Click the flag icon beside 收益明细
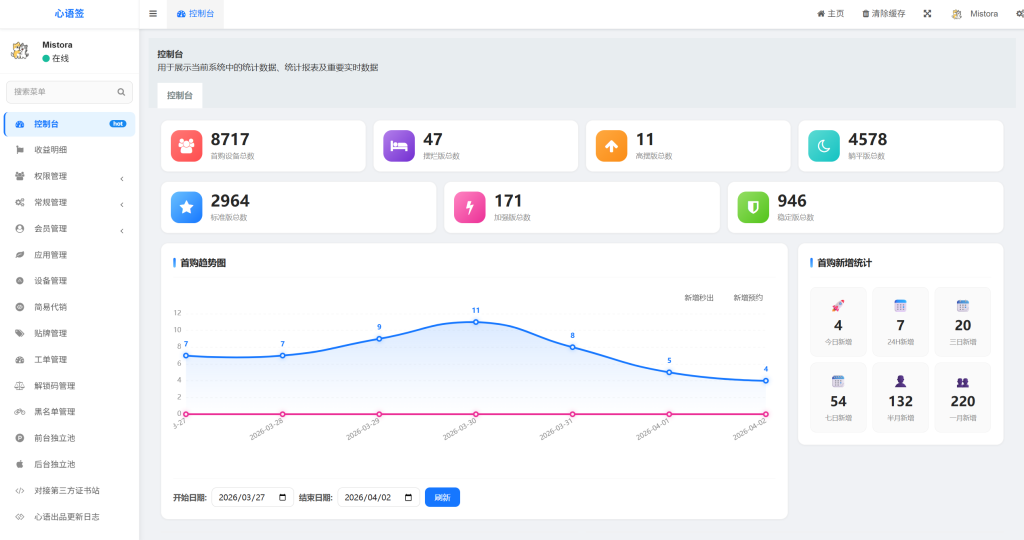Viewport: 1024px width, 540px height. point(20,150)
